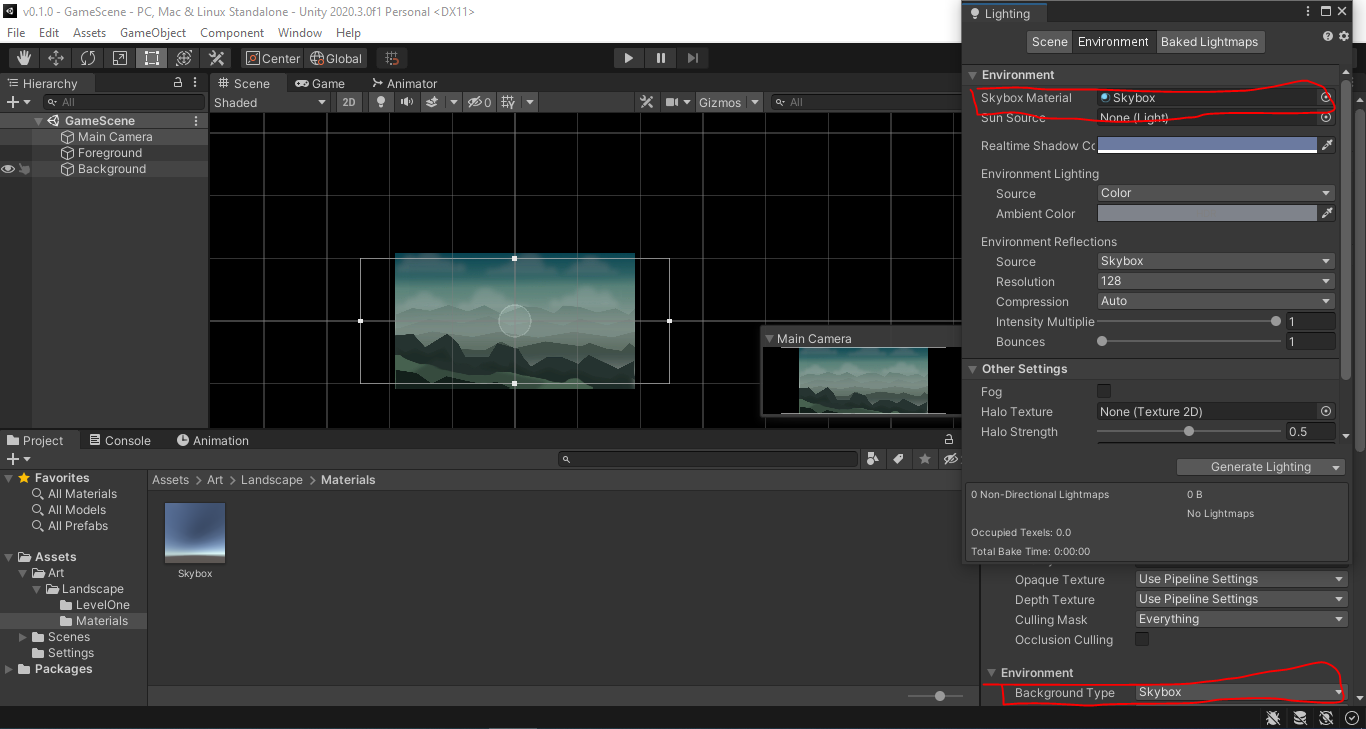Image resolution: width=1366 pixels, height=729 pixels.
Task: Select the Scale tool
Action: click(120, 58)
